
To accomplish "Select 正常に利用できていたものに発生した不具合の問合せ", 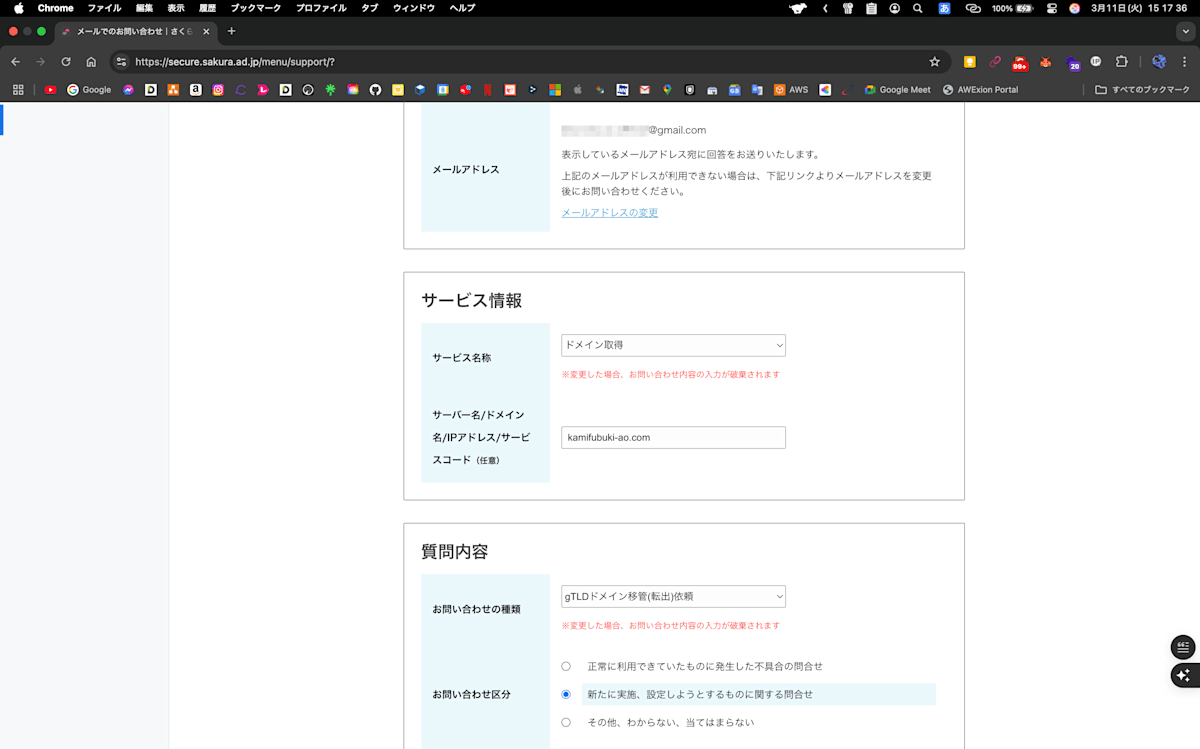I will 566,666.
